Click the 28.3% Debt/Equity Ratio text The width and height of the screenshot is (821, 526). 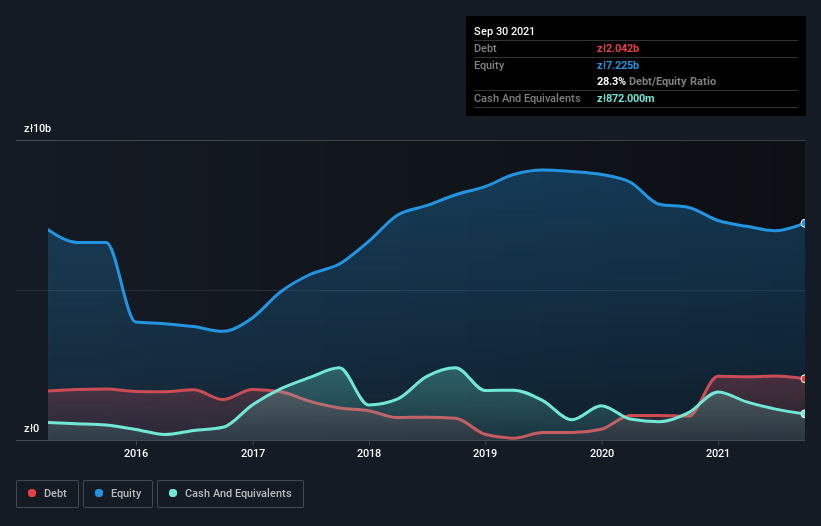tap(657, 81)
